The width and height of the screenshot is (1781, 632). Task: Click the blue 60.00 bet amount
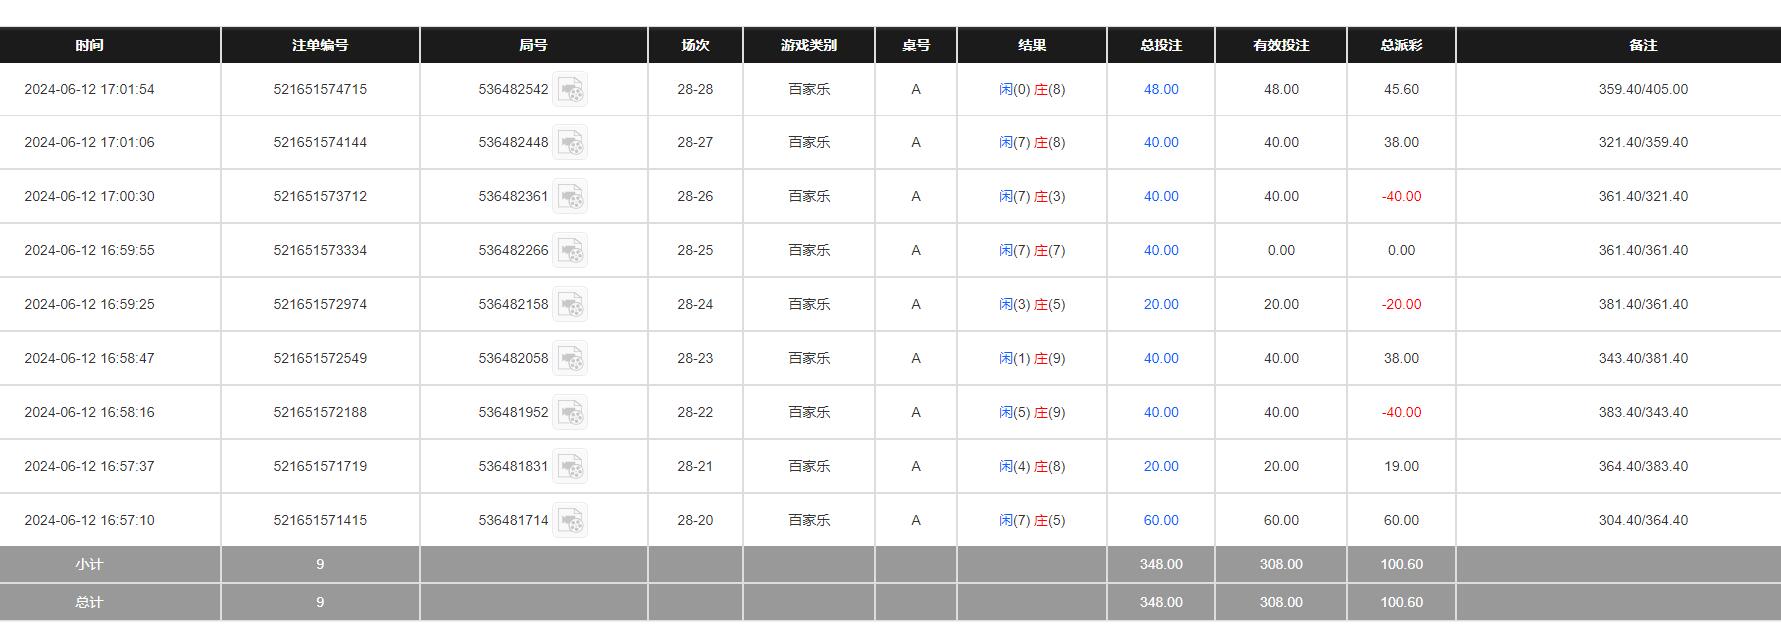[x=1160, y=520]
